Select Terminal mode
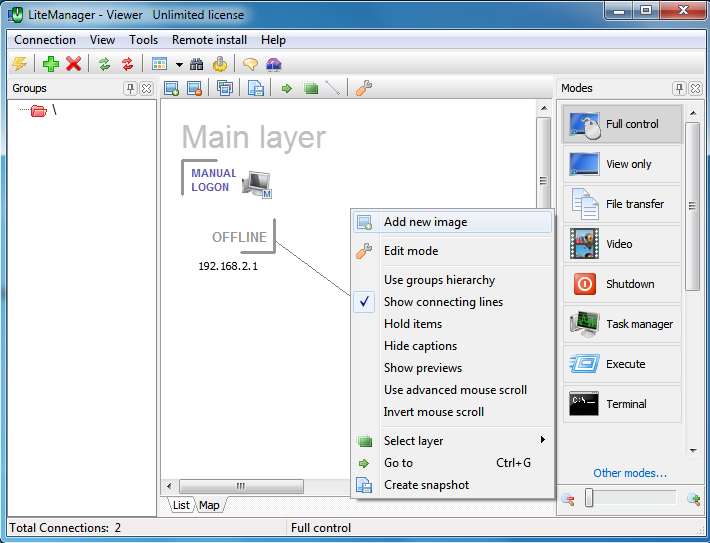 [622, 404]
